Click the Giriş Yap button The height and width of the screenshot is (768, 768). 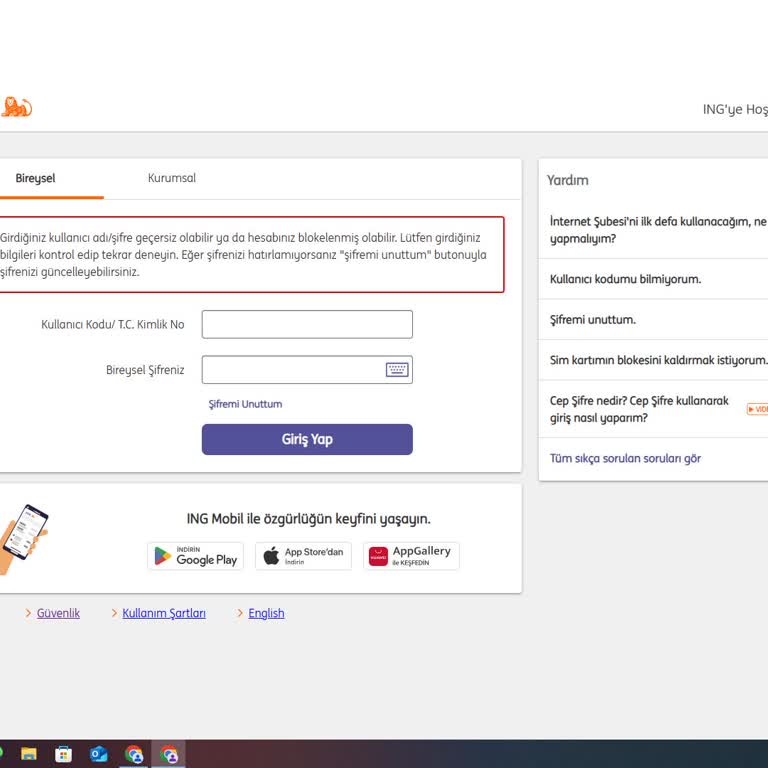pyautogui.click(x=307, y=439)
